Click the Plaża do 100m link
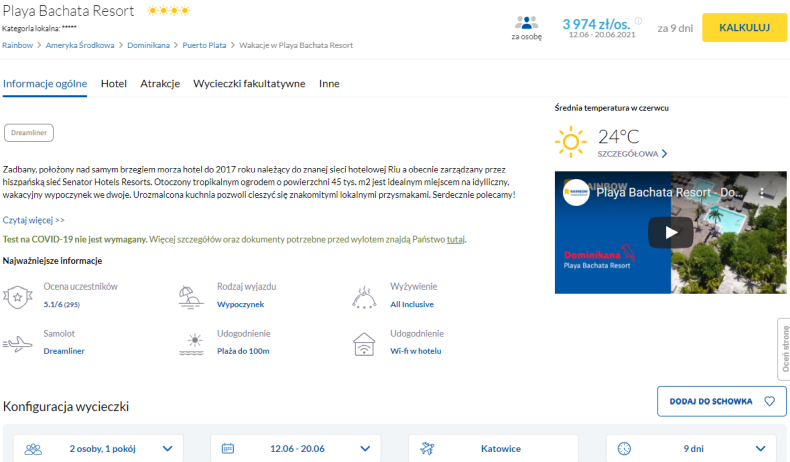This screenshot has width=790, height=462. tap(243, 351)
